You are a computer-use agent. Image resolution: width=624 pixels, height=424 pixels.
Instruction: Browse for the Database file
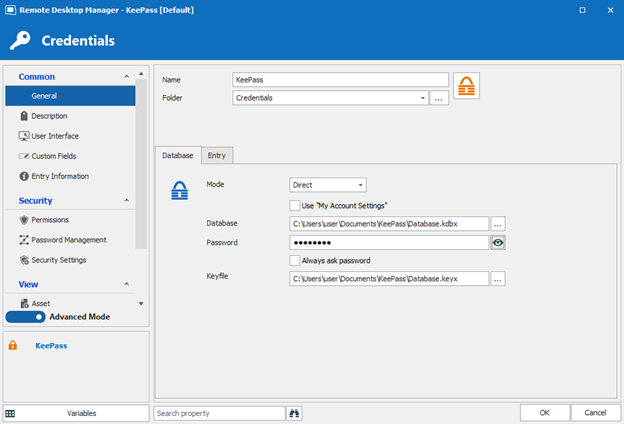coord(497,224)
